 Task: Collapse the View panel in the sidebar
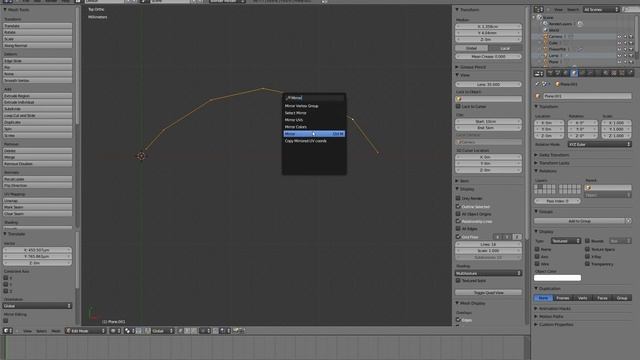[463, 75]
